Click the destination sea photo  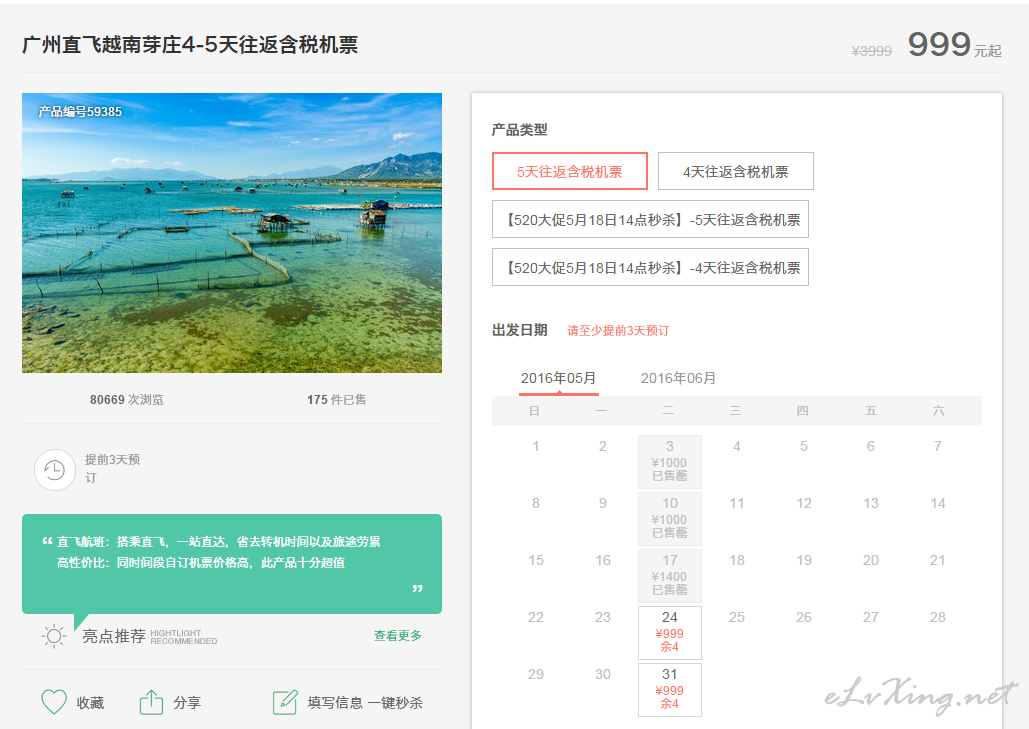coord(232,233)
